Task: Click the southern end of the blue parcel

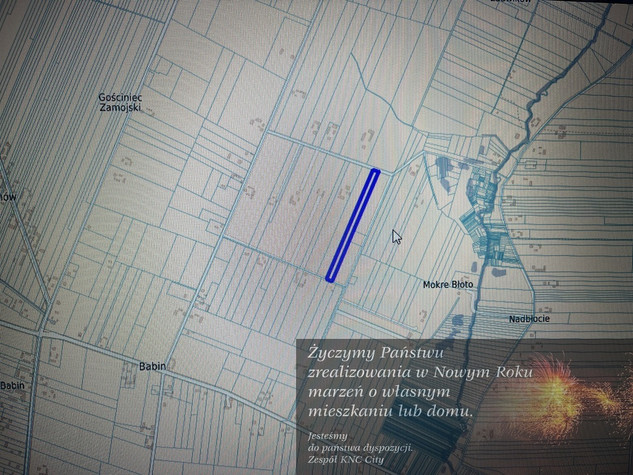Action: tap(332, 276)
